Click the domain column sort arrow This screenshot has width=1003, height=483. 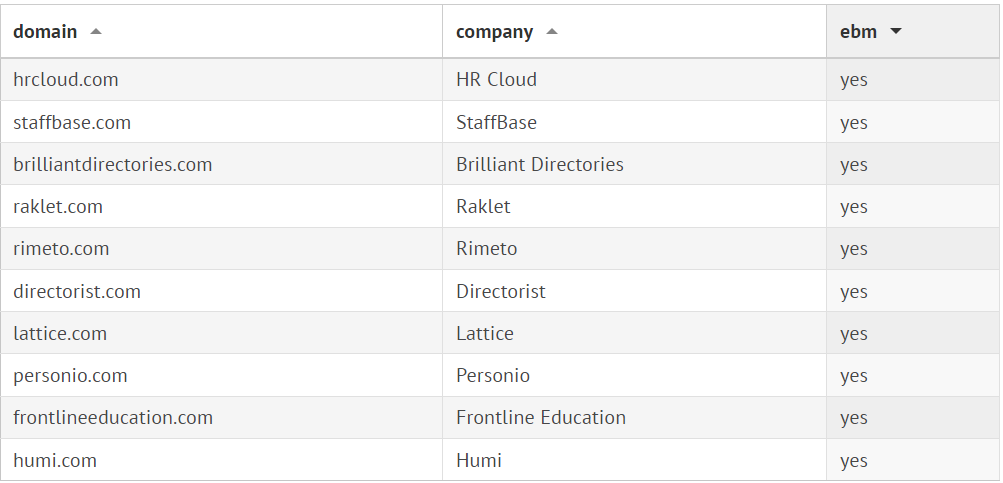[96, 32]
